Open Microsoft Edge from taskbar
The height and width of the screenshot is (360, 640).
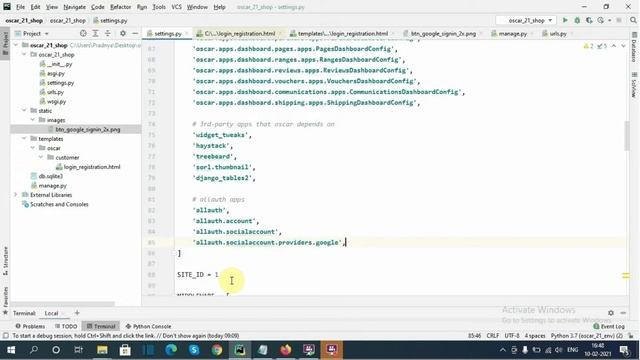pos(171,350)
